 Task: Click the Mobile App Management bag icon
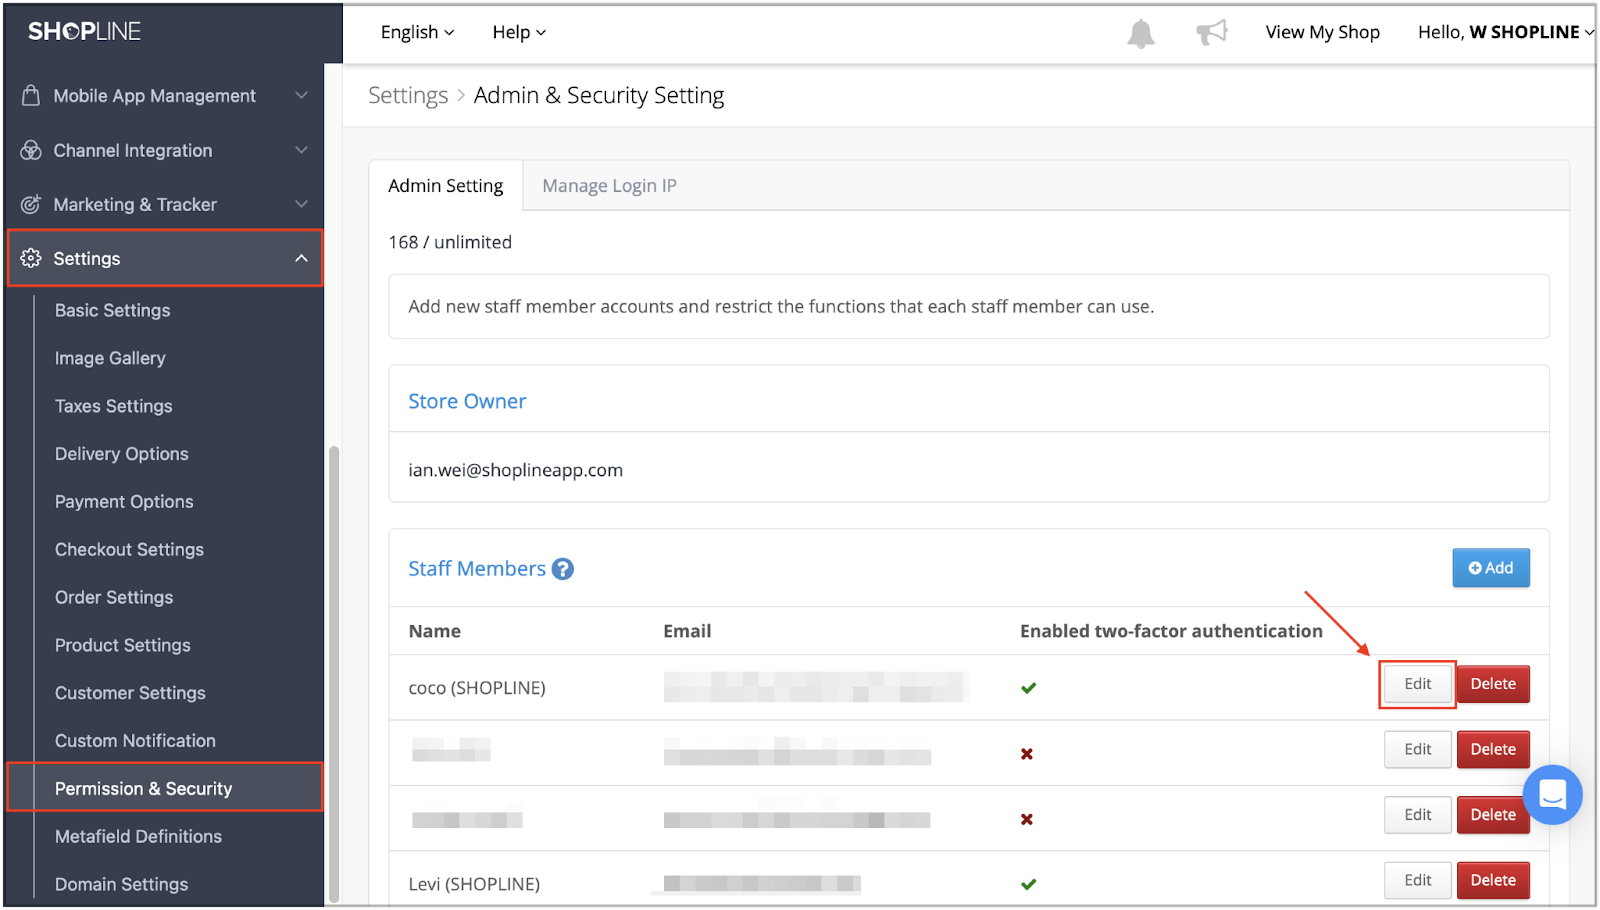click(x=31, y=95)
